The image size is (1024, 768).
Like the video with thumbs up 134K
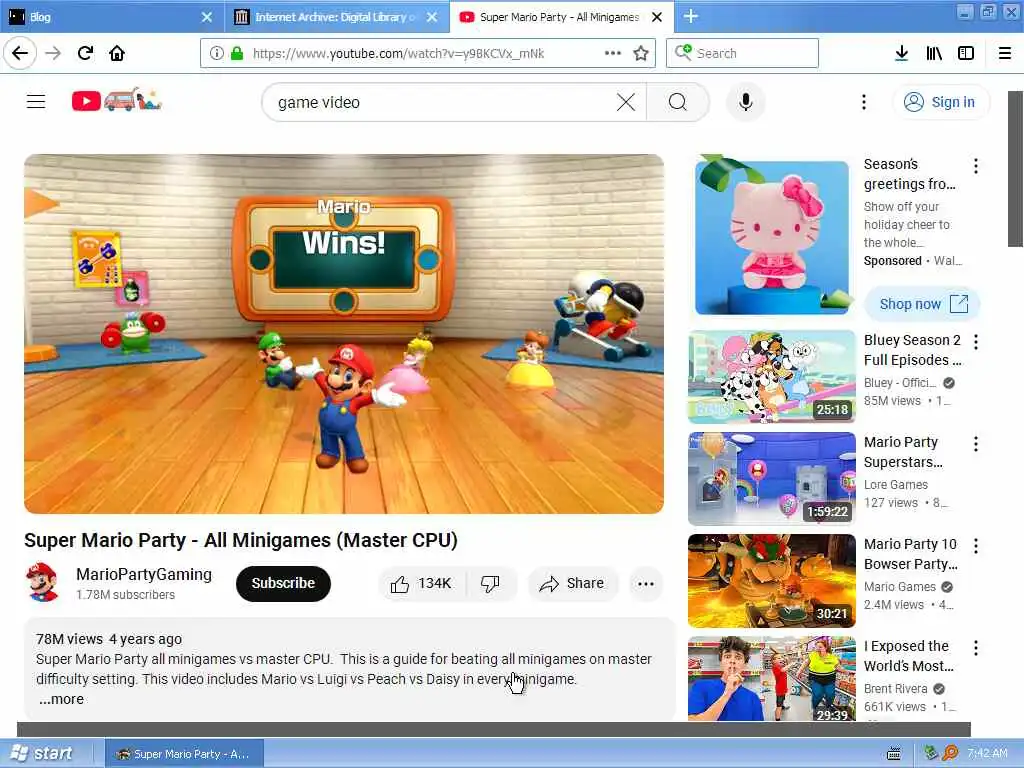[422, 583]
